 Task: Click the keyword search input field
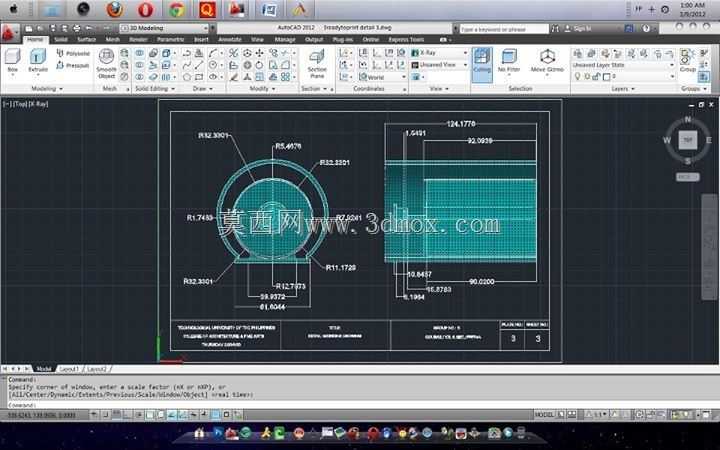click(504, 29)
